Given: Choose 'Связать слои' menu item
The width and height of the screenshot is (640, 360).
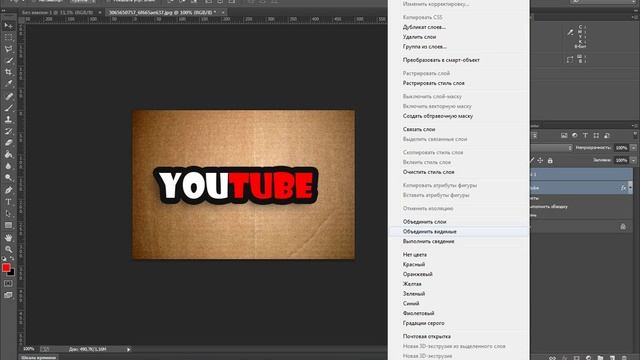Looking at the screenshot, I should point(419,129).
